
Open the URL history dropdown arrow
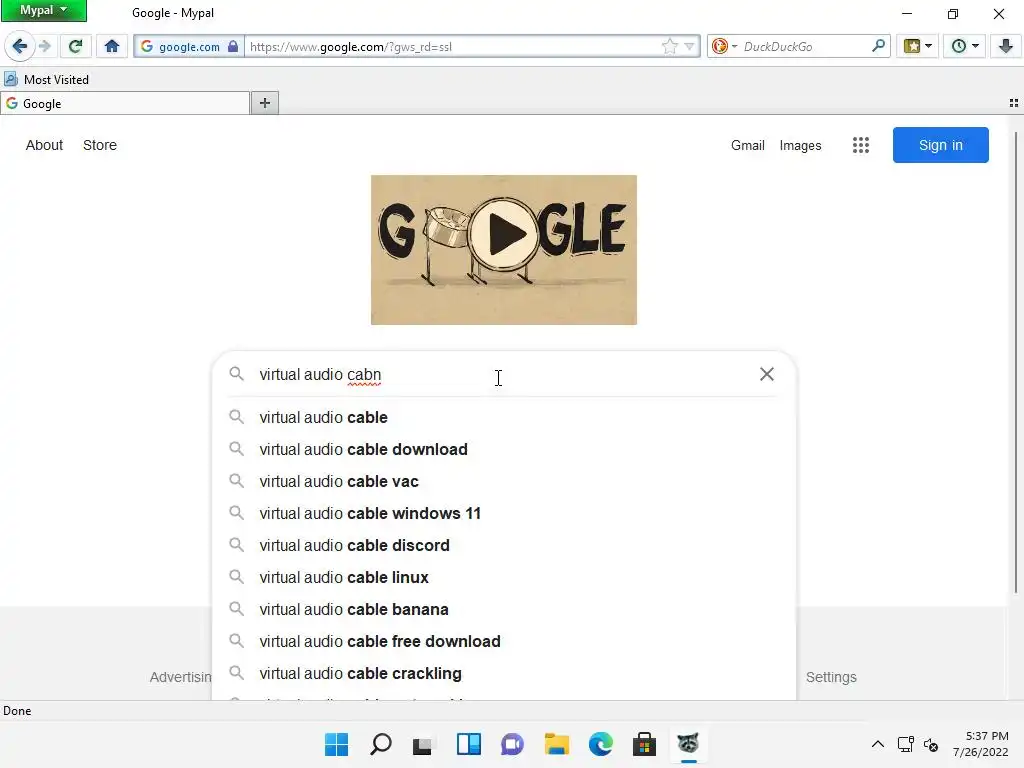click(690, 46)
